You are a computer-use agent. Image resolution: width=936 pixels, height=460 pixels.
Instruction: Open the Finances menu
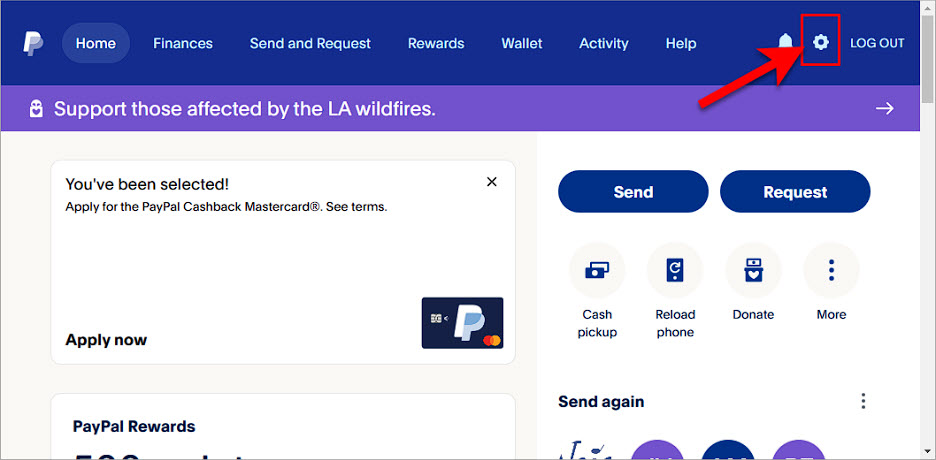(x=183, y=44)
